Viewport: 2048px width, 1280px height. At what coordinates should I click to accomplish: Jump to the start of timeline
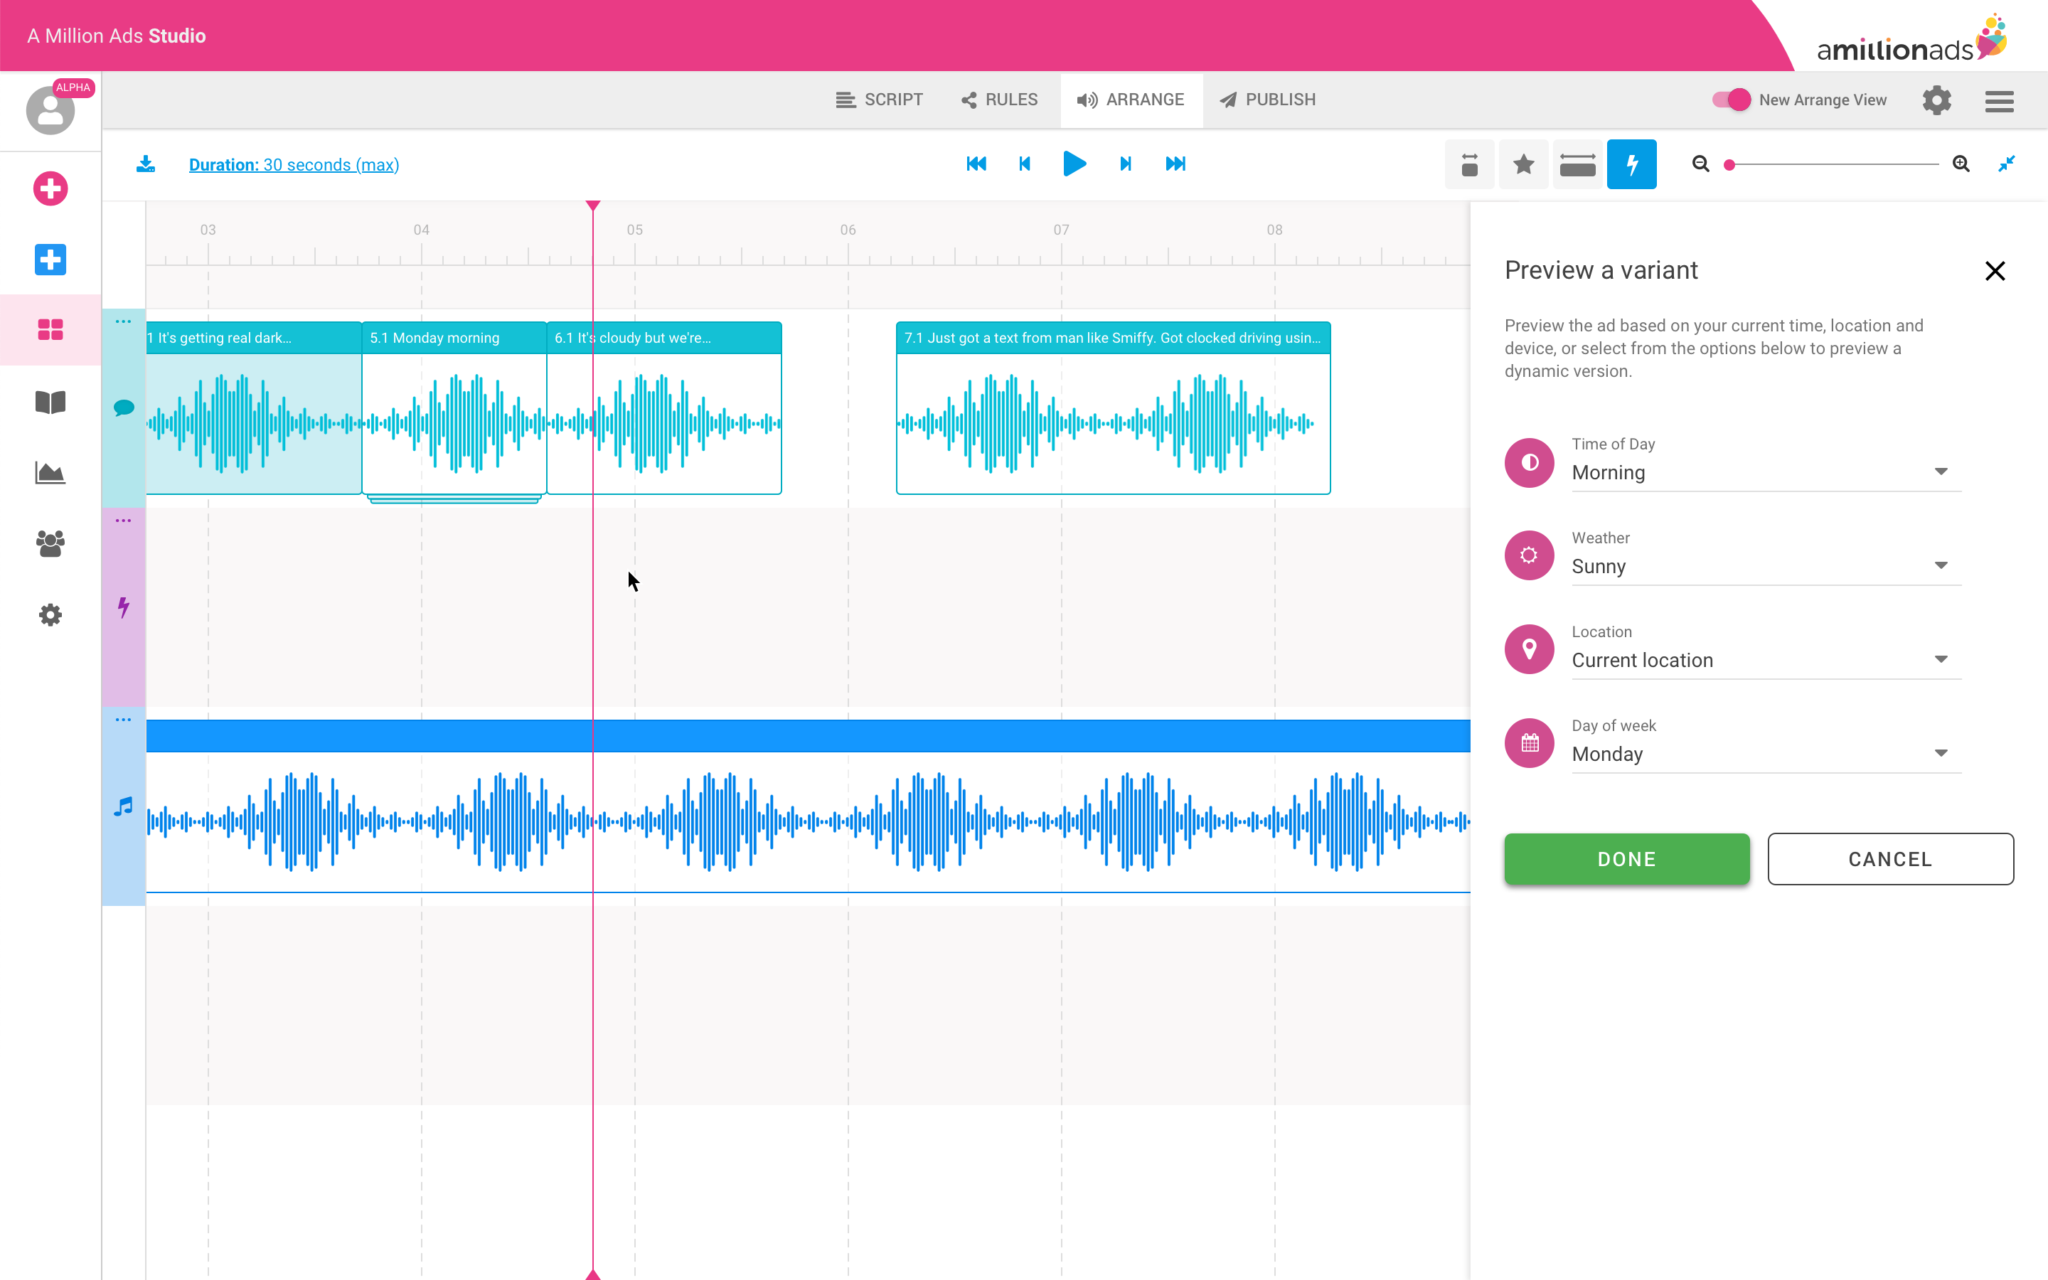tap(976, 164)
